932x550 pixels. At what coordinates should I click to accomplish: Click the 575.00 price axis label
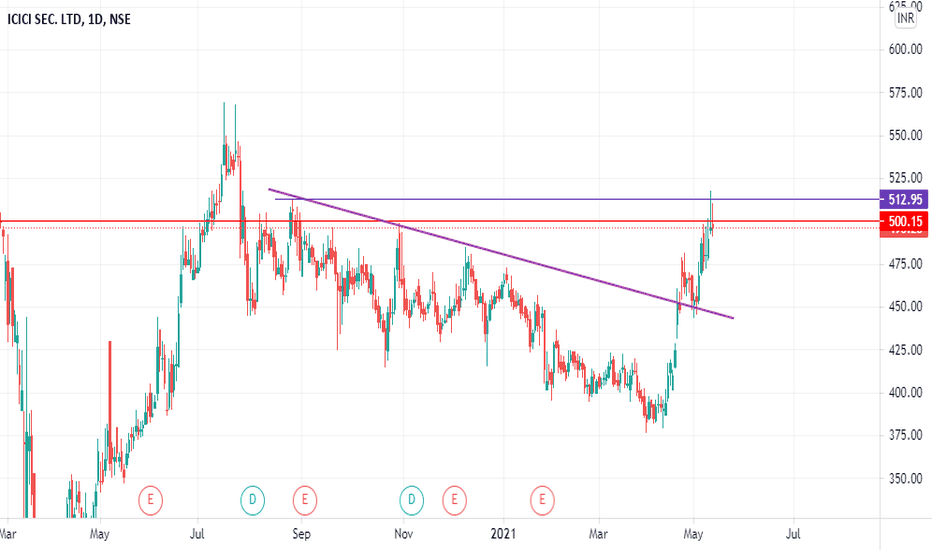point(905,93)
